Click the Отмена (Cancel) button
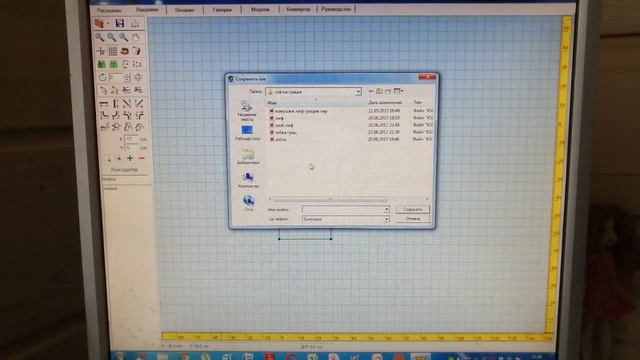640x360 pixels. pos(413,219)
